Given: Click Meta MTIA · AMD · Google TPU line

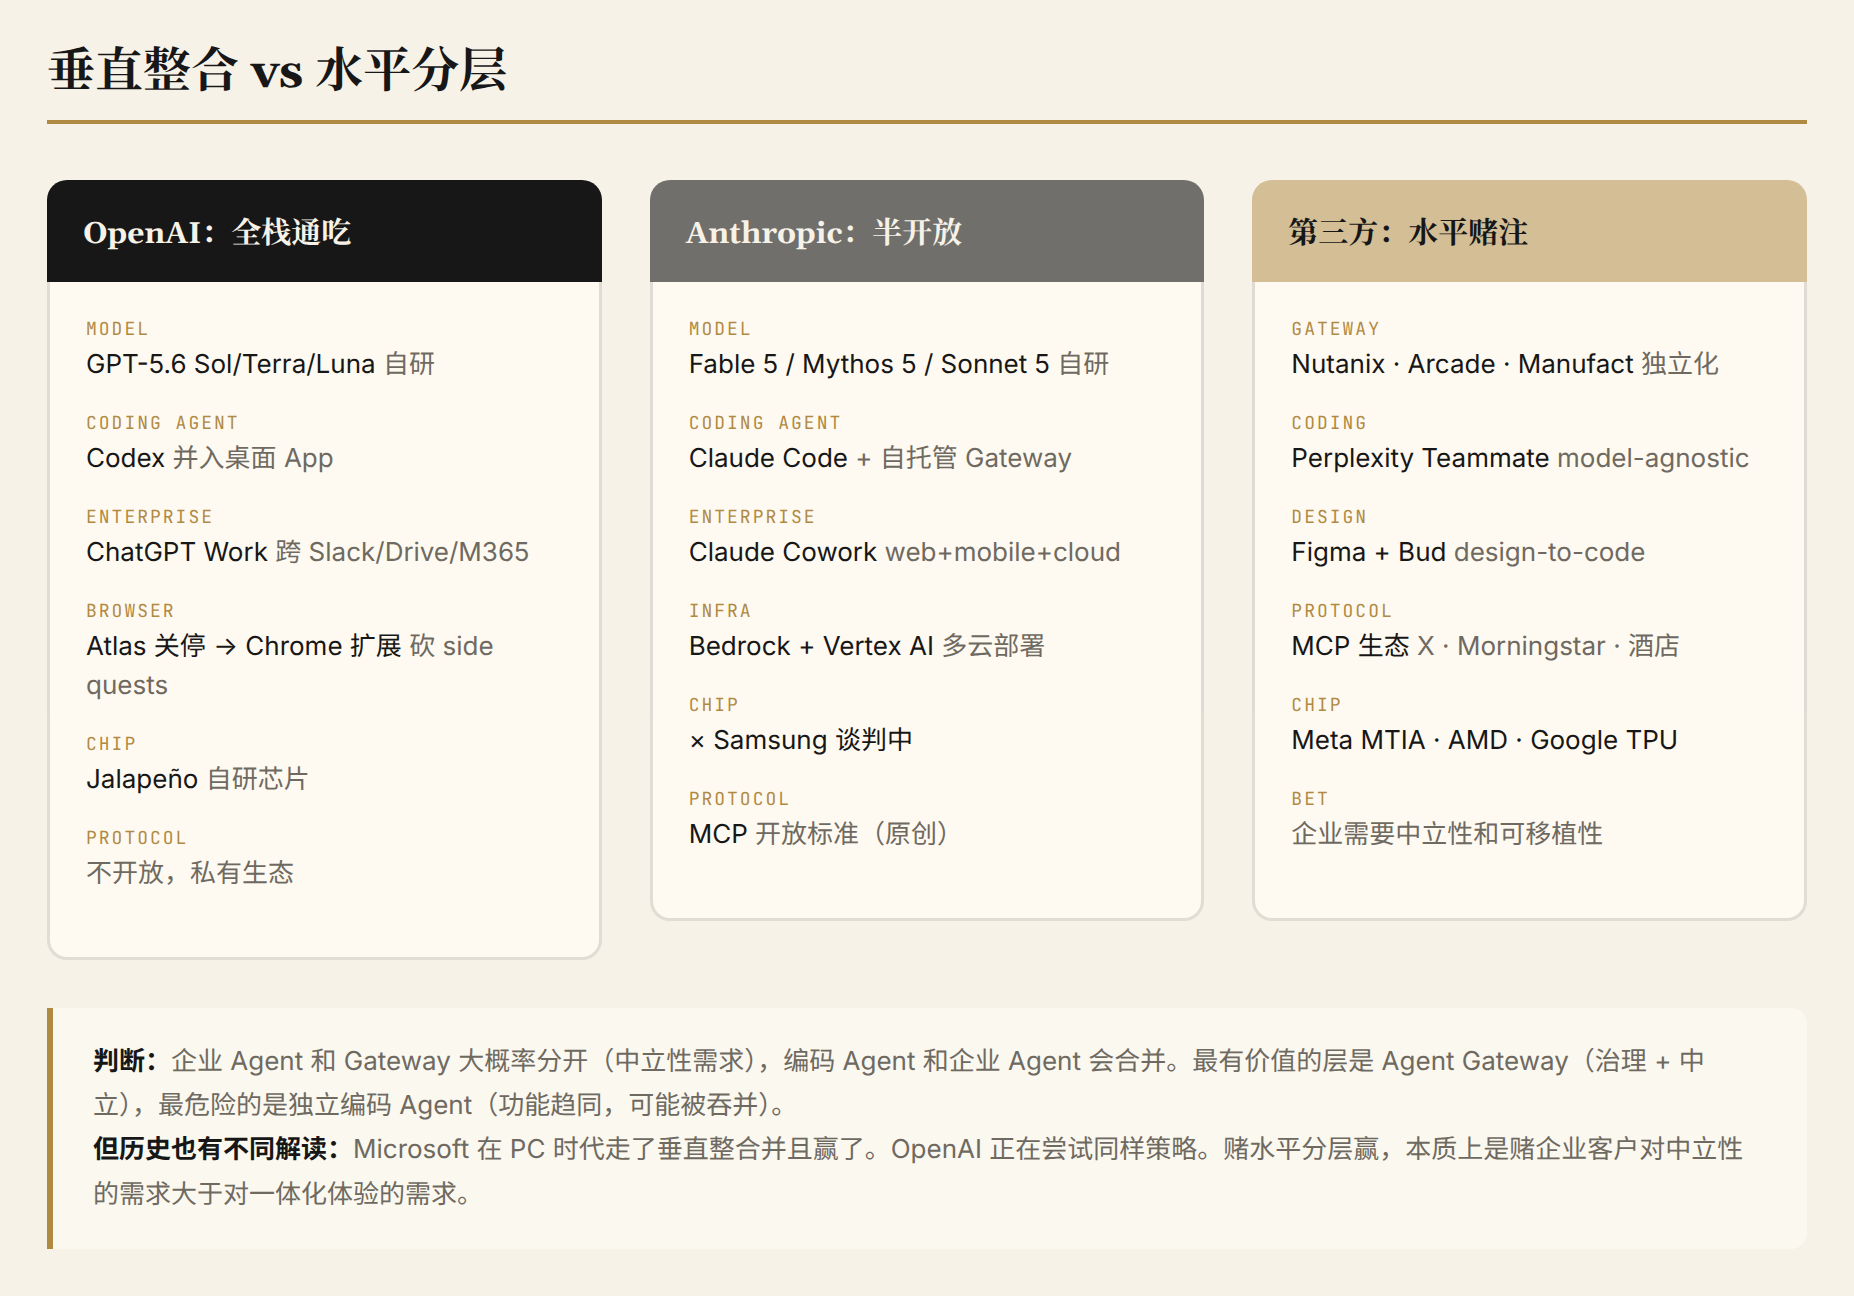Looking at the screenshot, I should pyautogui.click(x=1484, y=740).
